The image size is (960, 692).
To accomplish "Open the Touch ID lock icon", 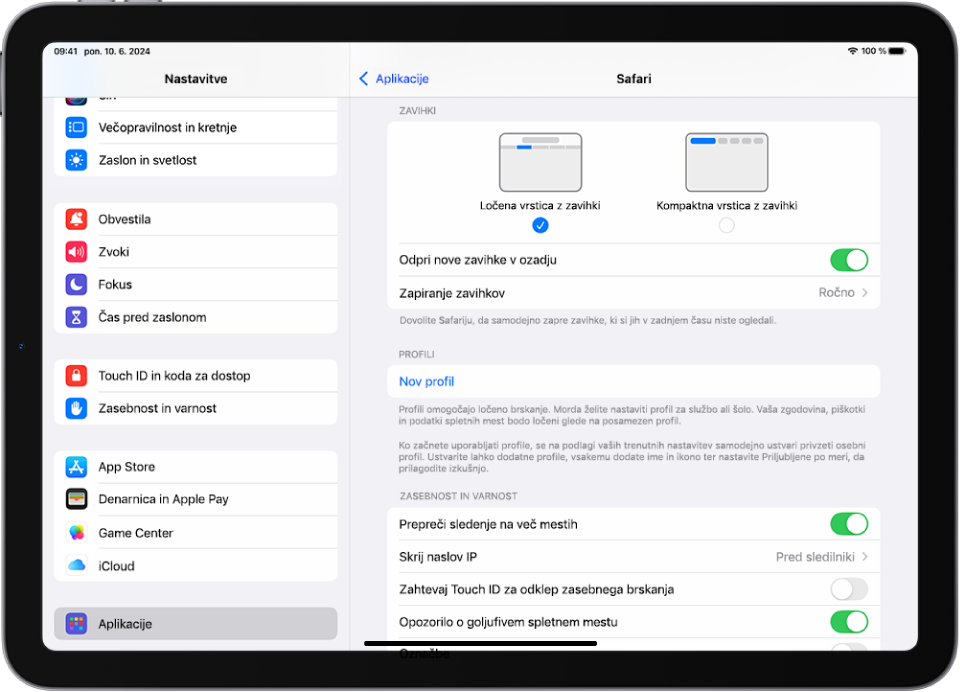I will 76,375.
